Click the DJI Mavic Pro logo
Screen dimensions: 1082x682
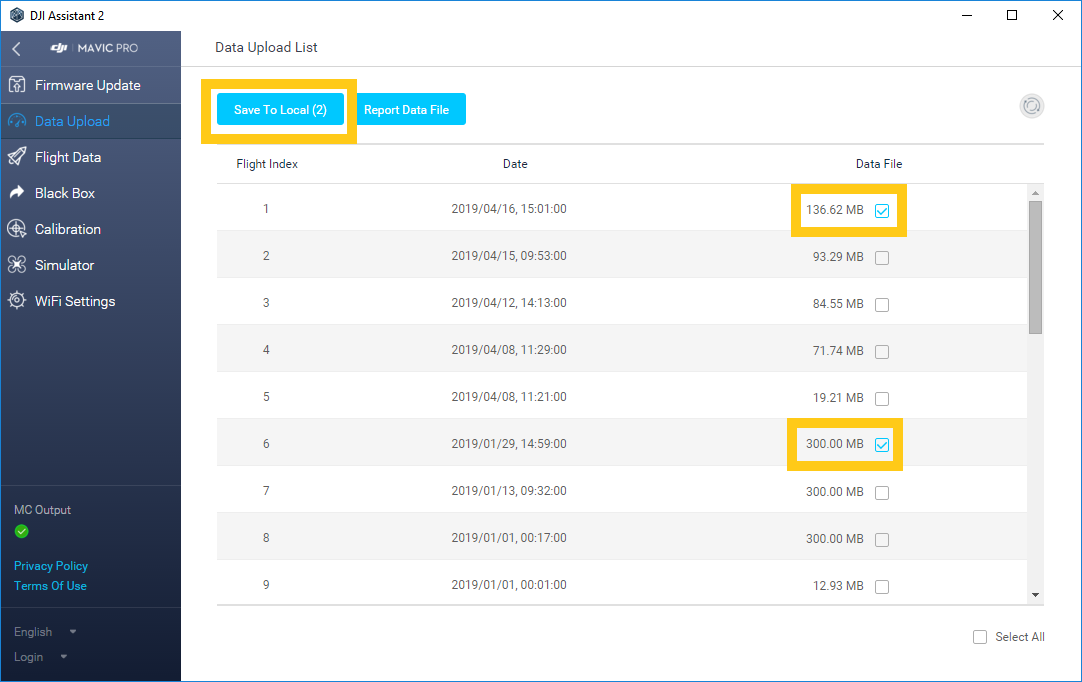(95, 48)
